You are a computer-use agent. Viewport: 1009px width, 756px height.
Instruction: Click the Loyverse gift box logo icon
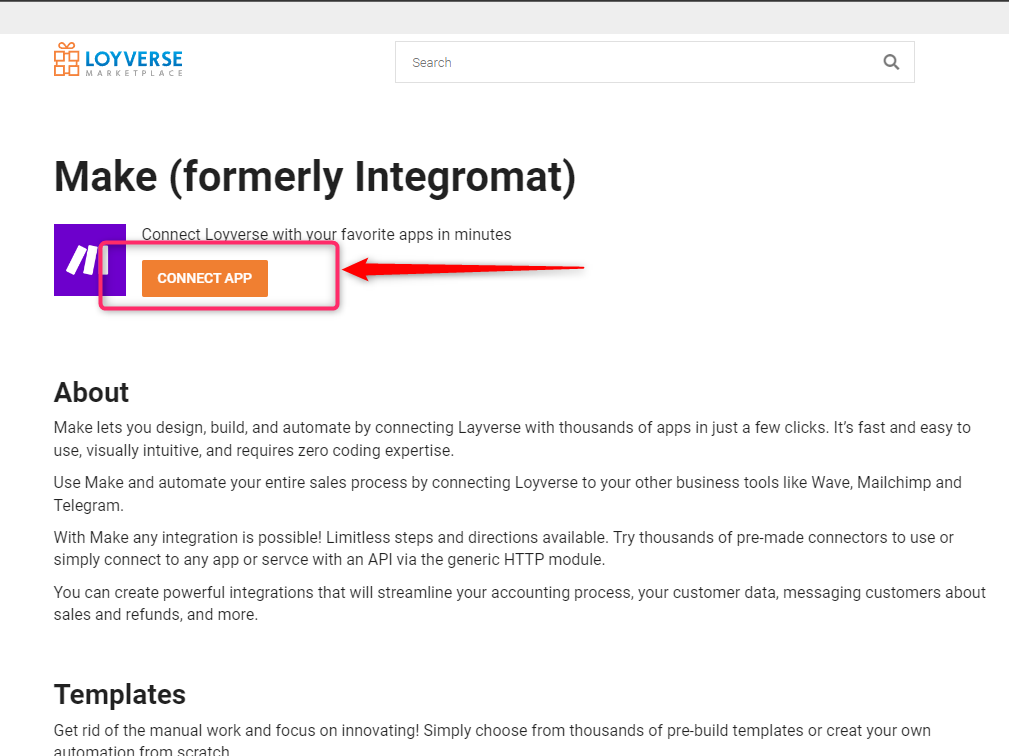coord(66,60)
